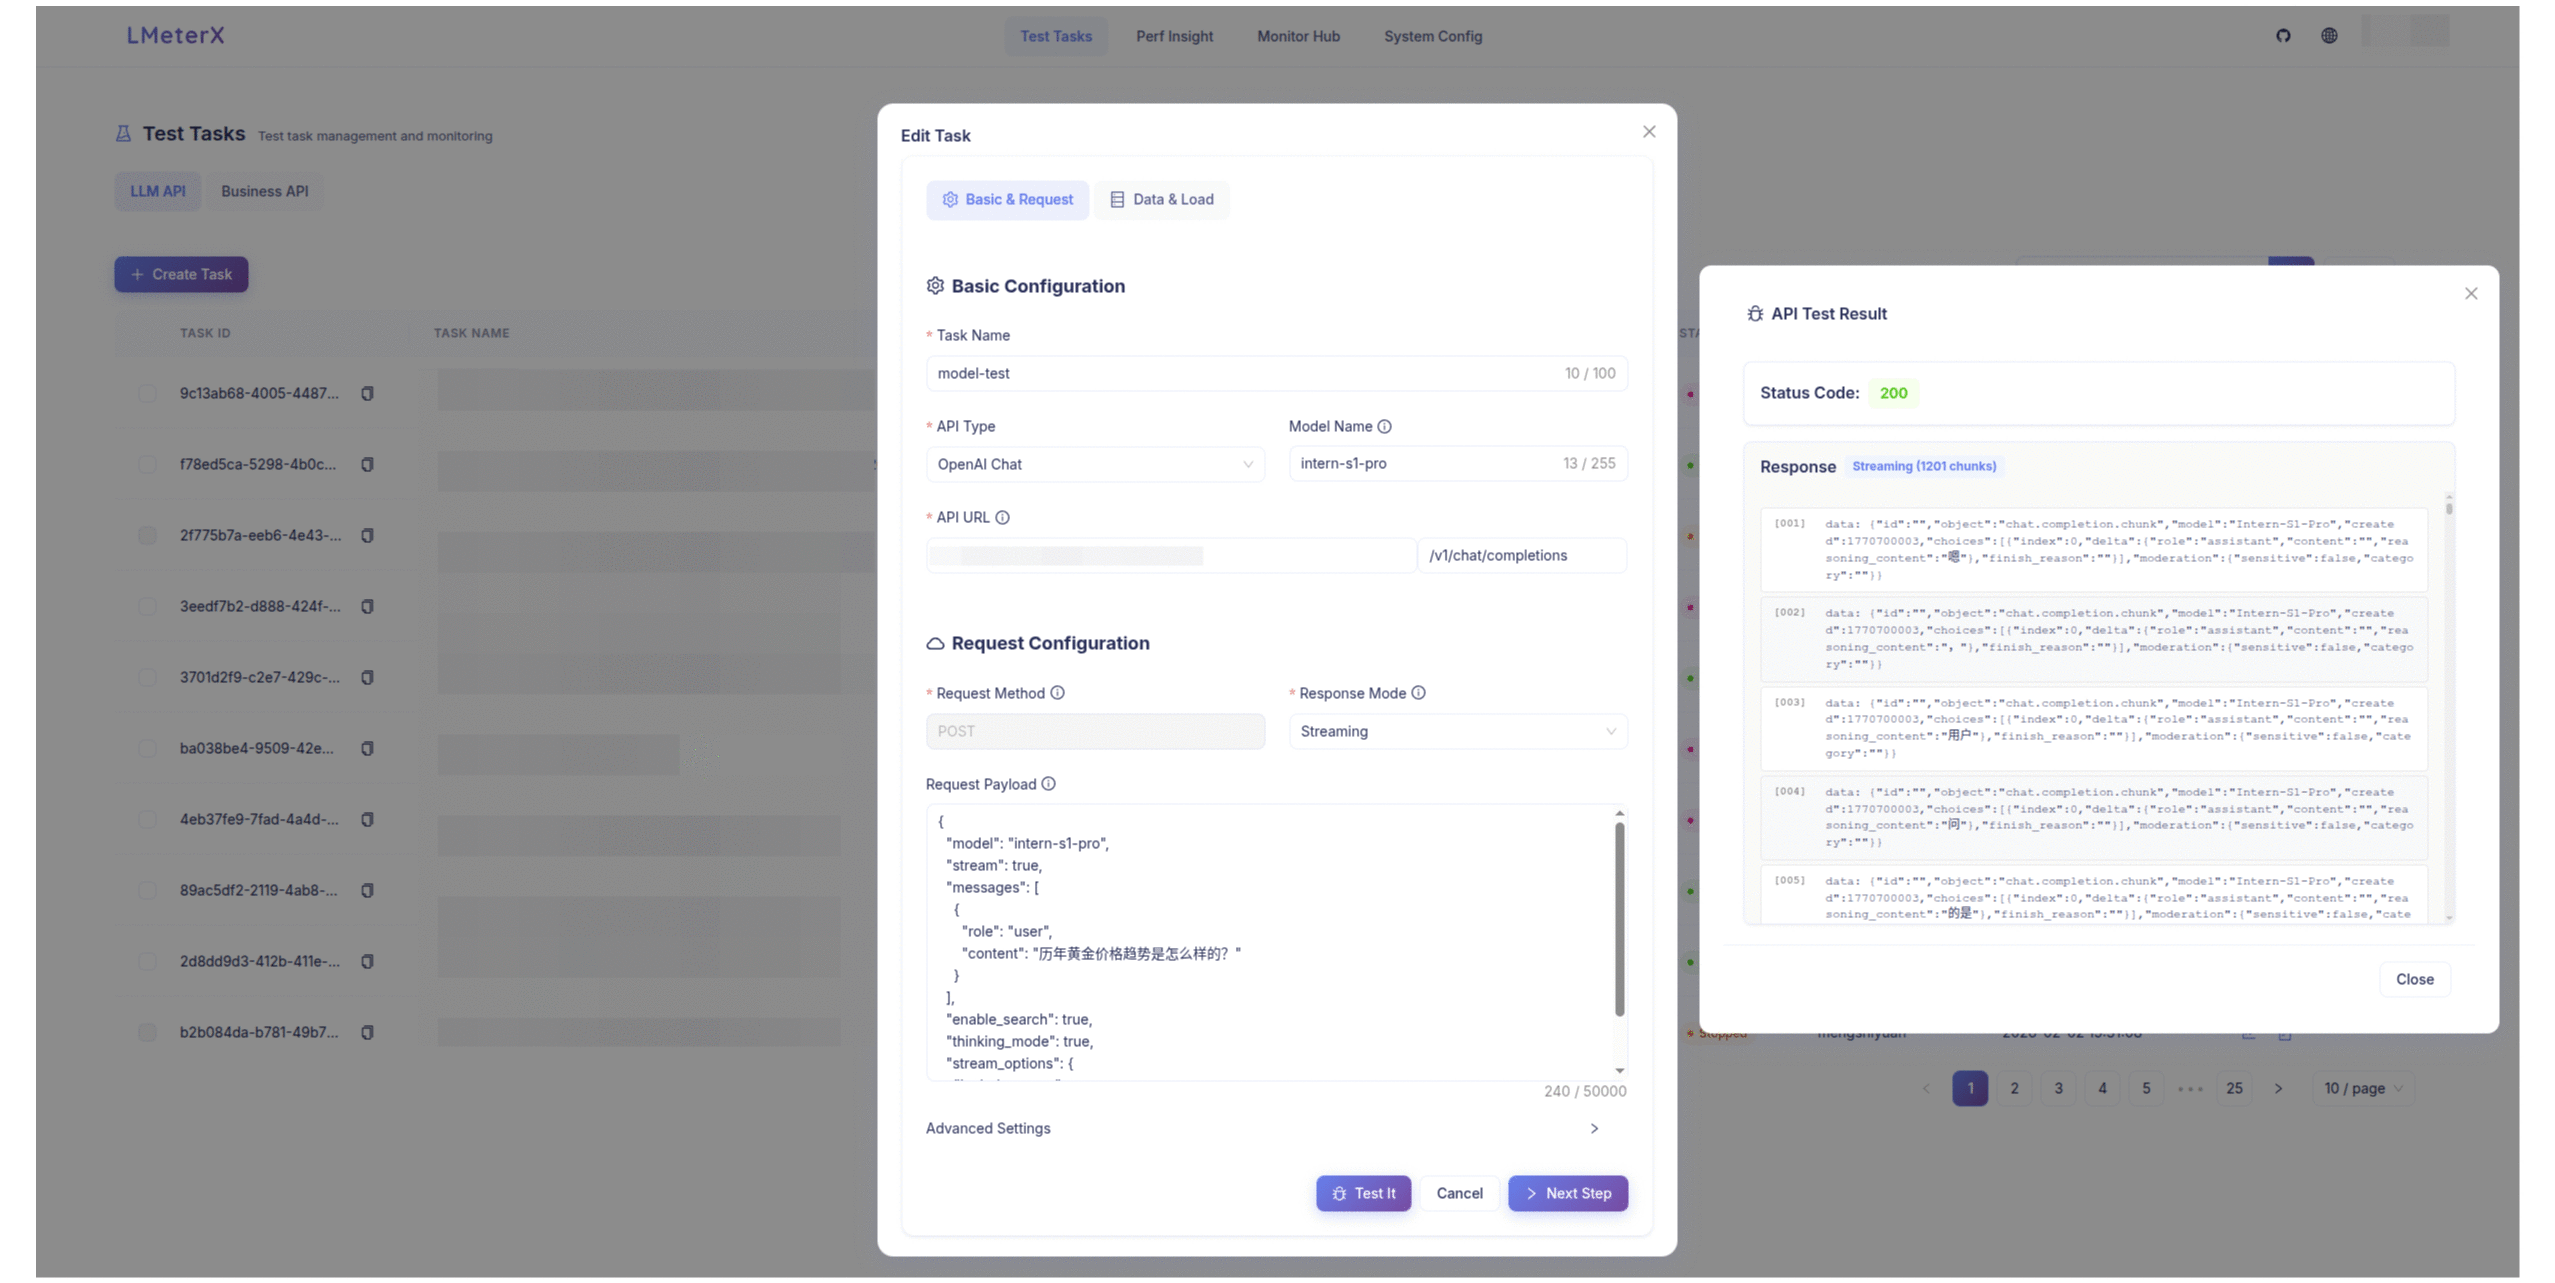Click the Task Name input field
Viewport: 2555px width, 1283px height.
(1240, 373)
